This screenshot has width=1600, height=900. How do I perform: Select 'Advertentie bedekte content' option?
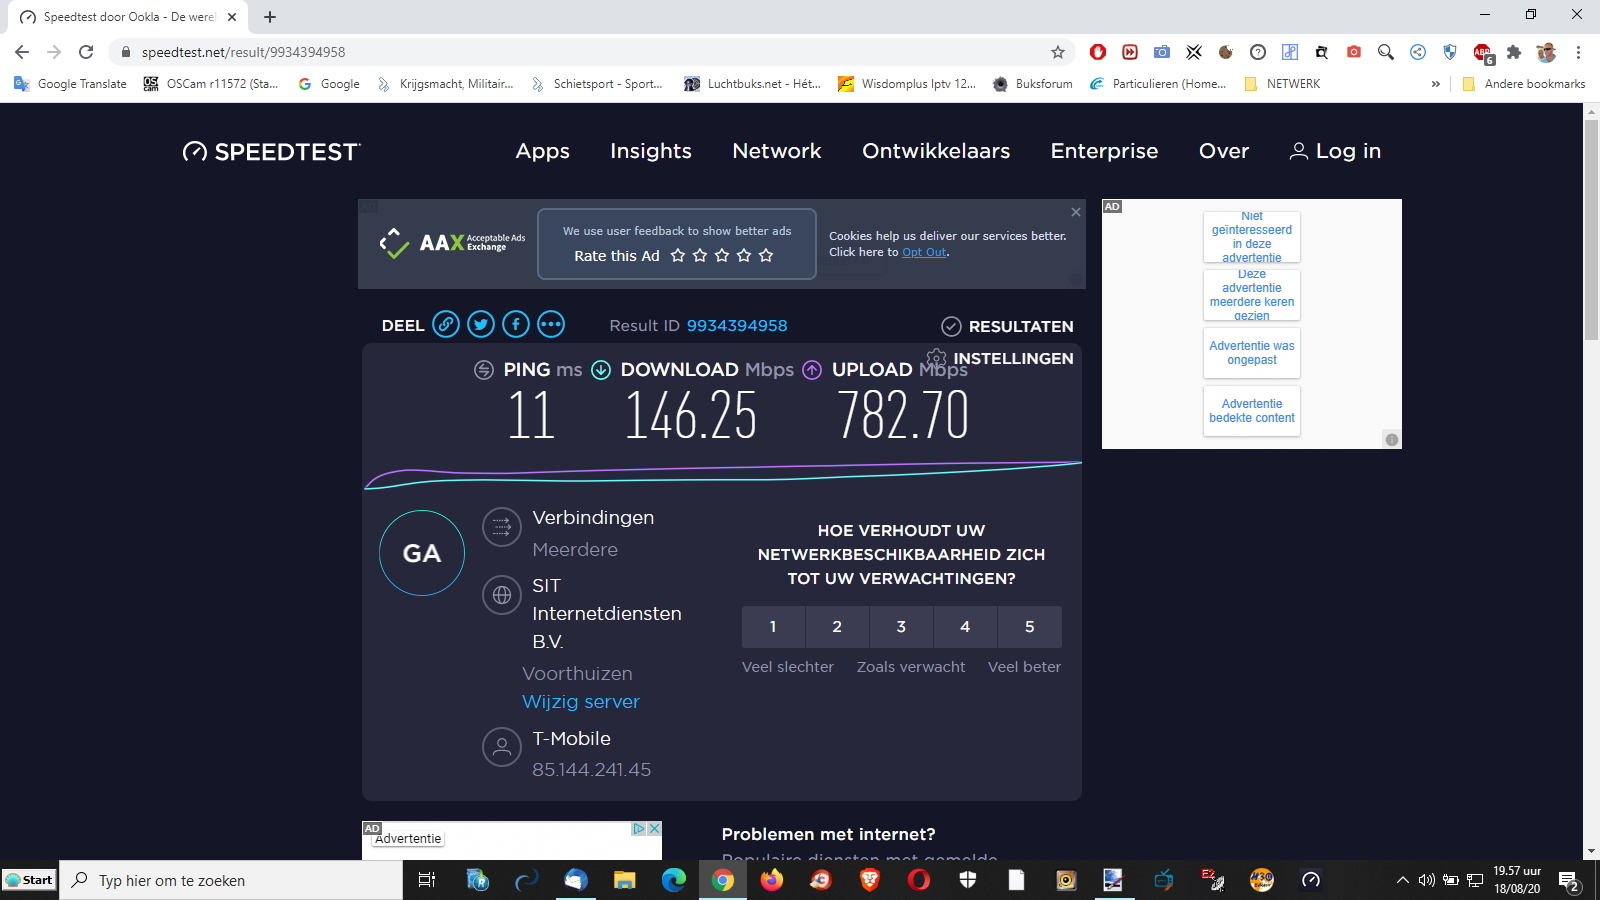point(1252,411)
